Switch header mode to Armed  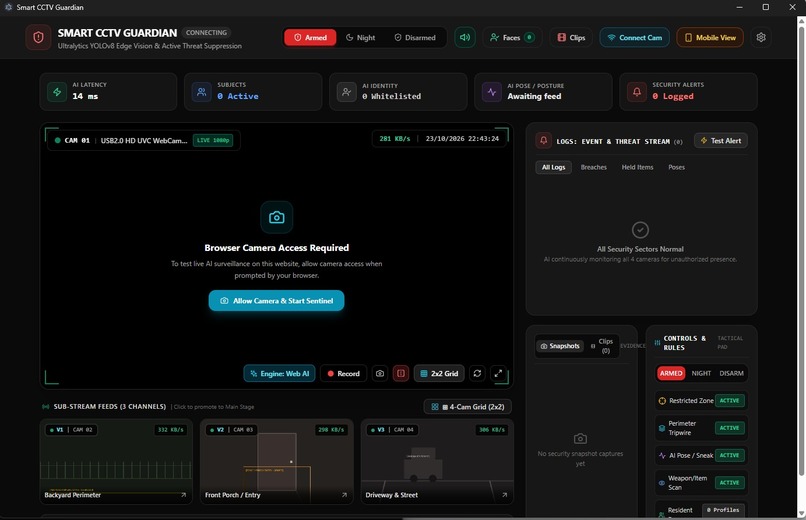[310, 38]
